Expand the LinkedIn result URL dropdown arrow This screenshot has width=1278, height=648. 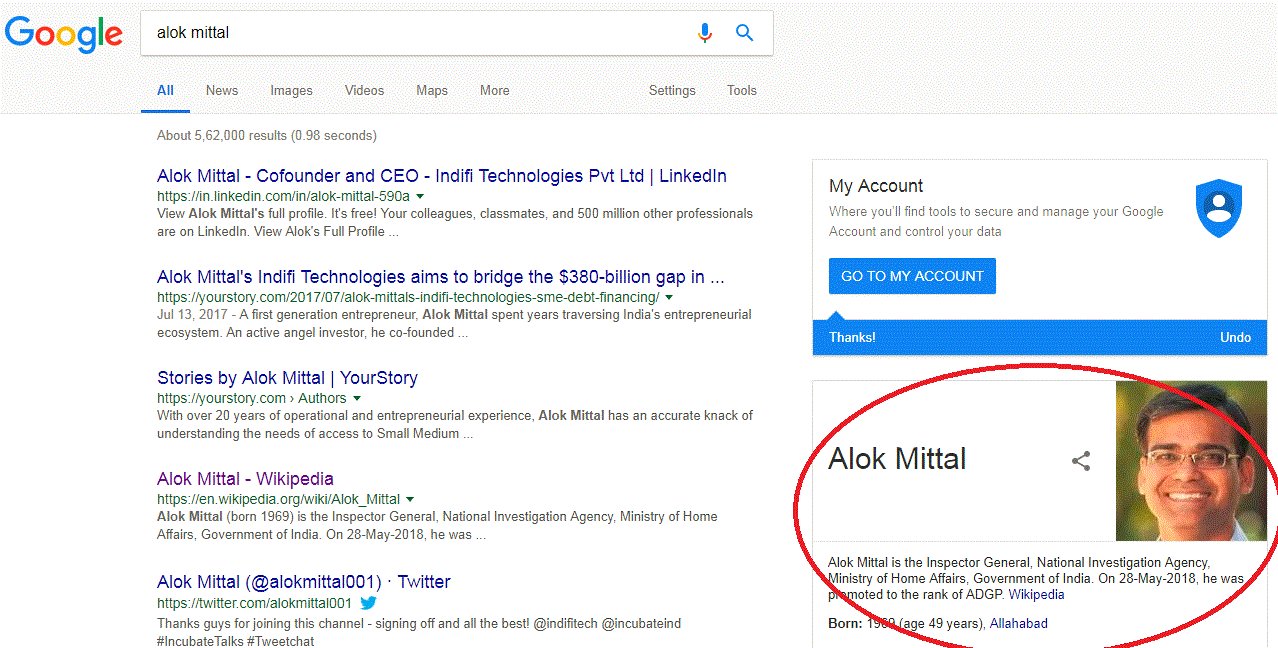420,197
